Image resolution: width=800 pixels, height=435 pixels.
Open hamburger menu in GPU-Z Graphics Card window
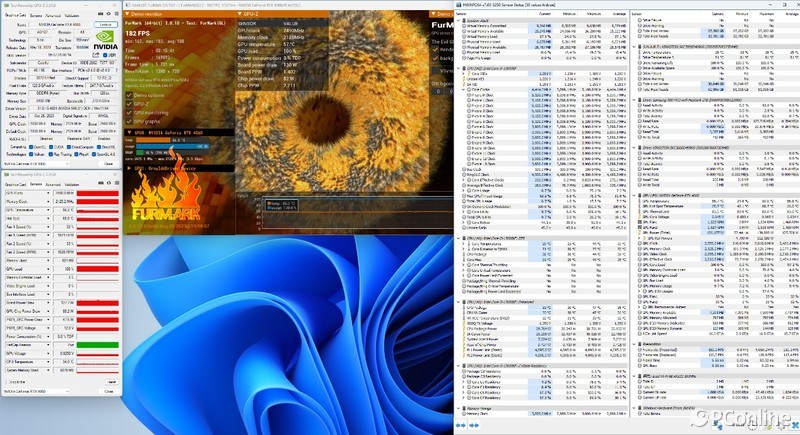click(116, 14)
